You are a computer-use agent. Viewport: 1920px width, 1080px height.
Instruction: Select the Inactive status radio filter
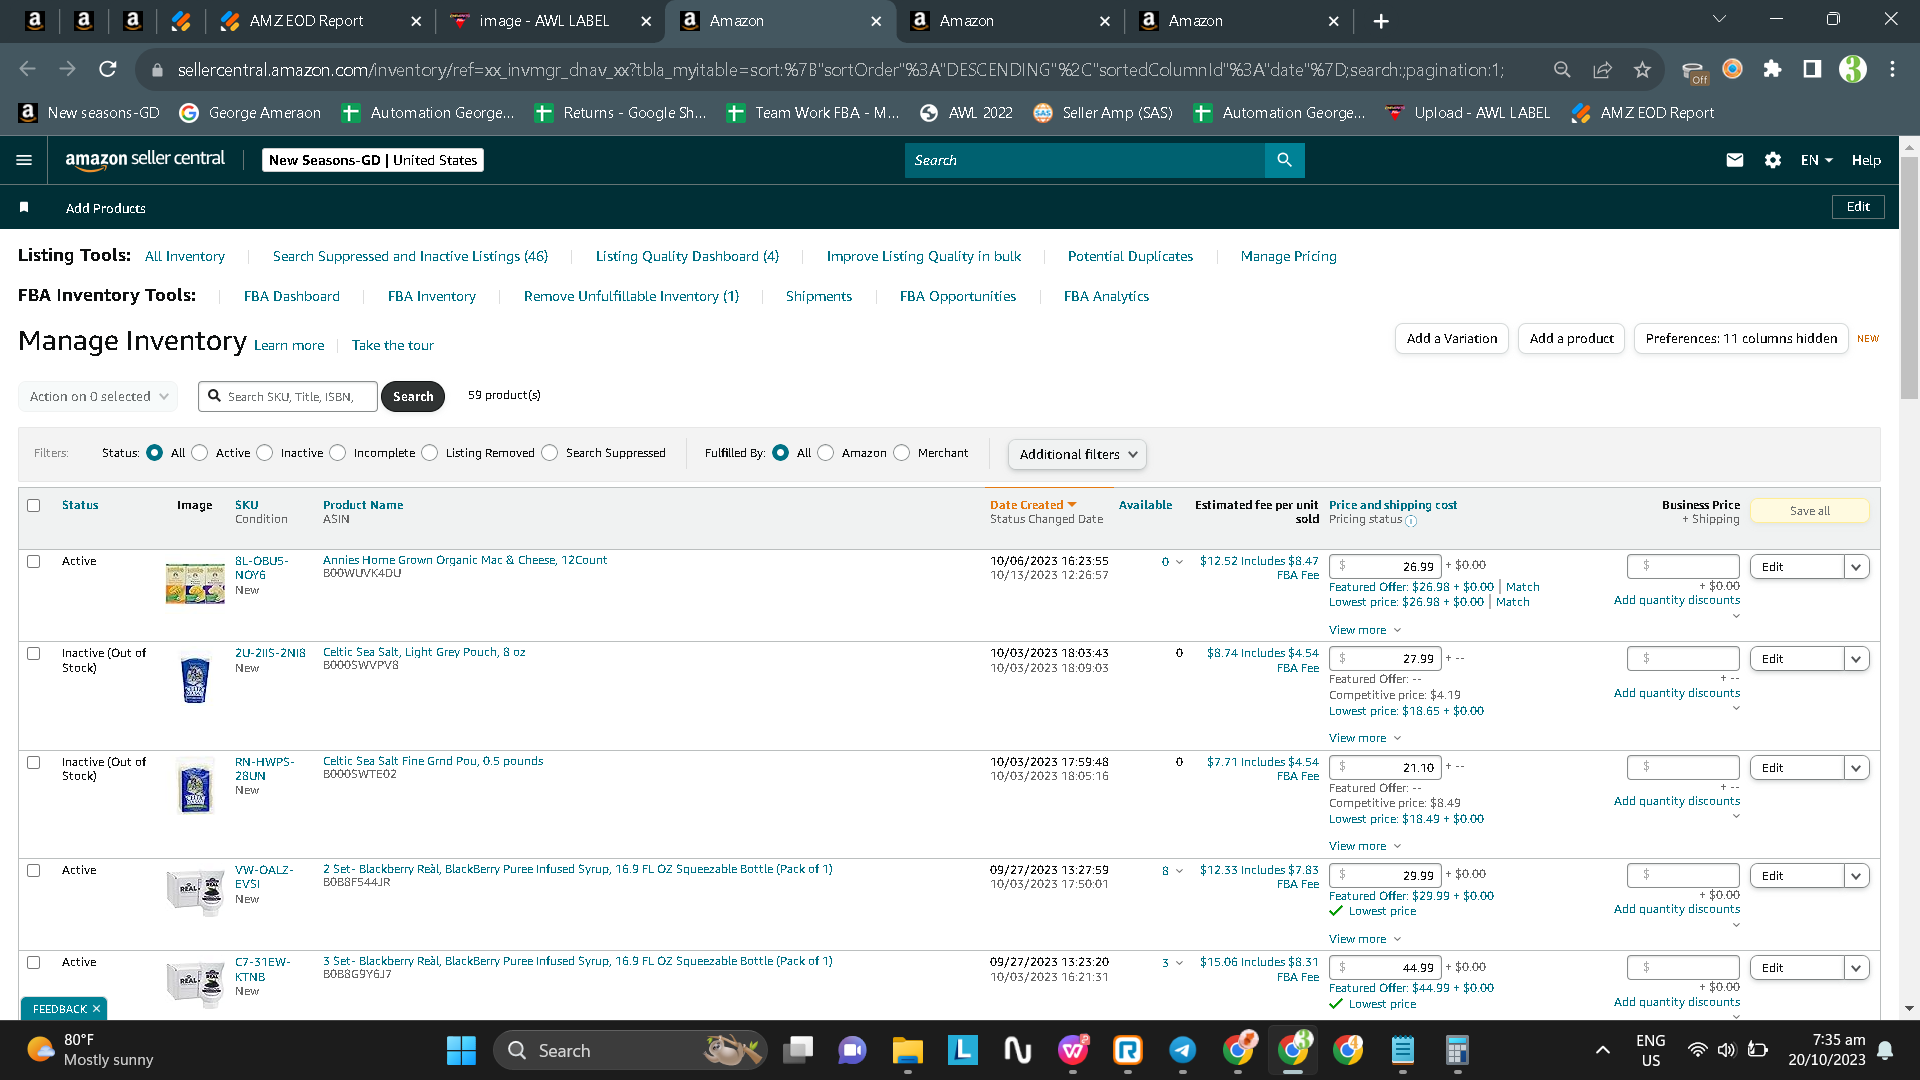pyautogui.click(x=265, y=453)
